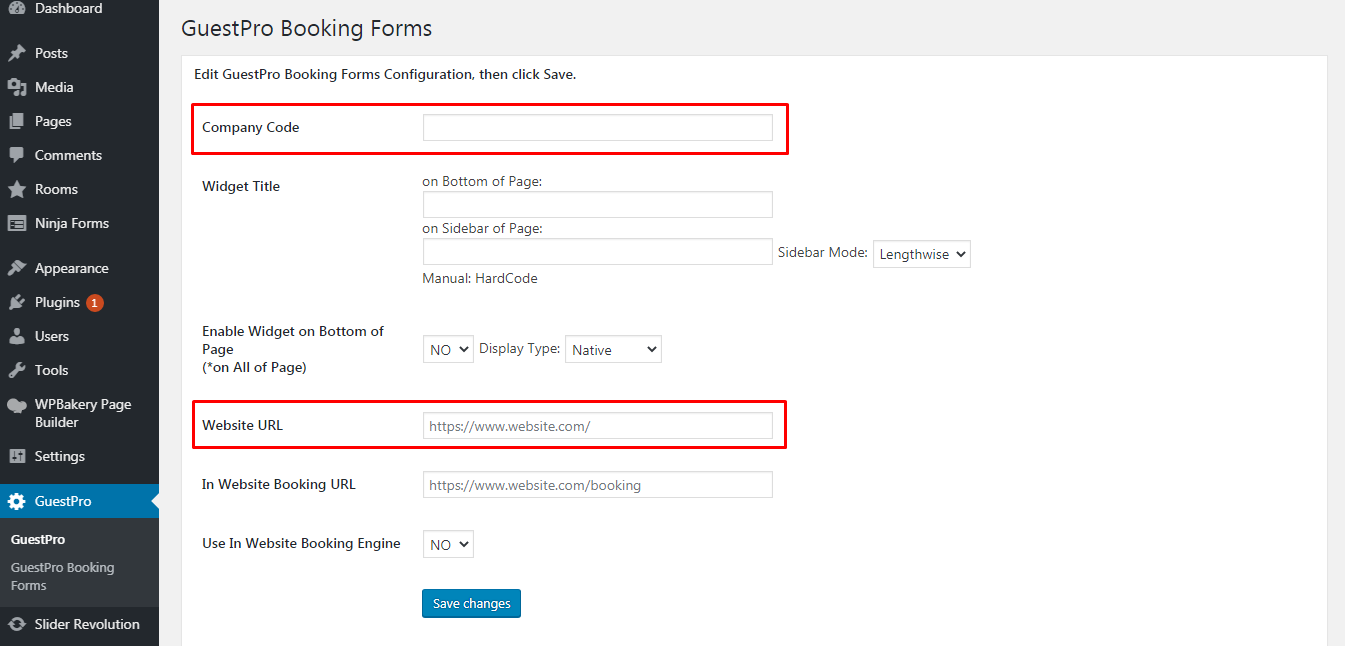Select the Posts pin icon in sidebar
The image size is (1345, 646).
(x=16, y=52)
